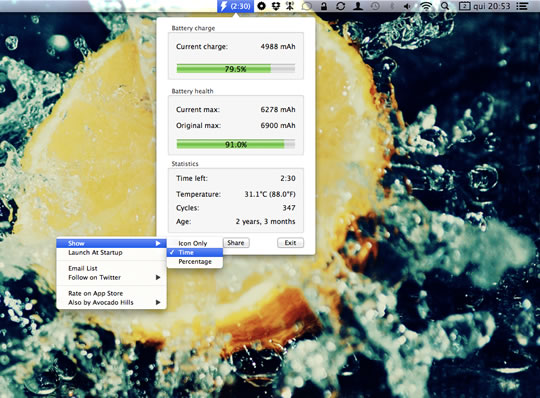Click the Statistics section heading
Screen dimensions: 540x398
(x=185, y=164)
